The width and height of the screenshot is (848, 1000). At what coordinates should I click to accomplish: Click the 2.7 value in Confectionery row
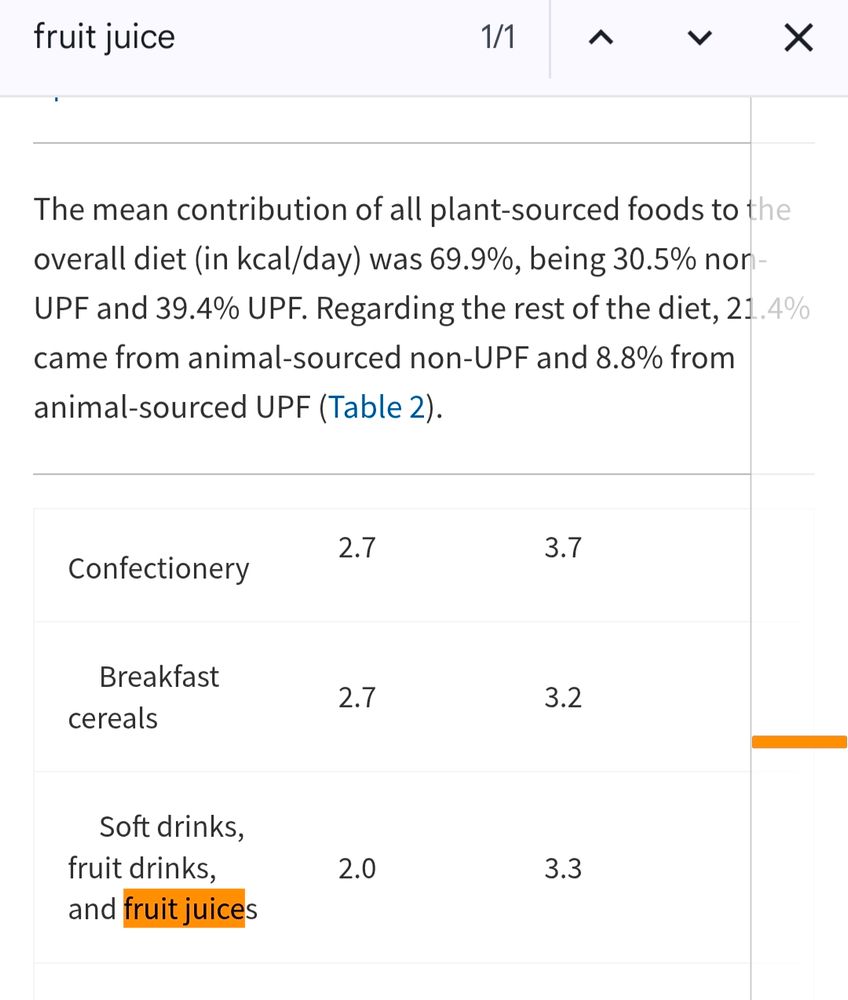pyautogui.click(x=357, y=548)
